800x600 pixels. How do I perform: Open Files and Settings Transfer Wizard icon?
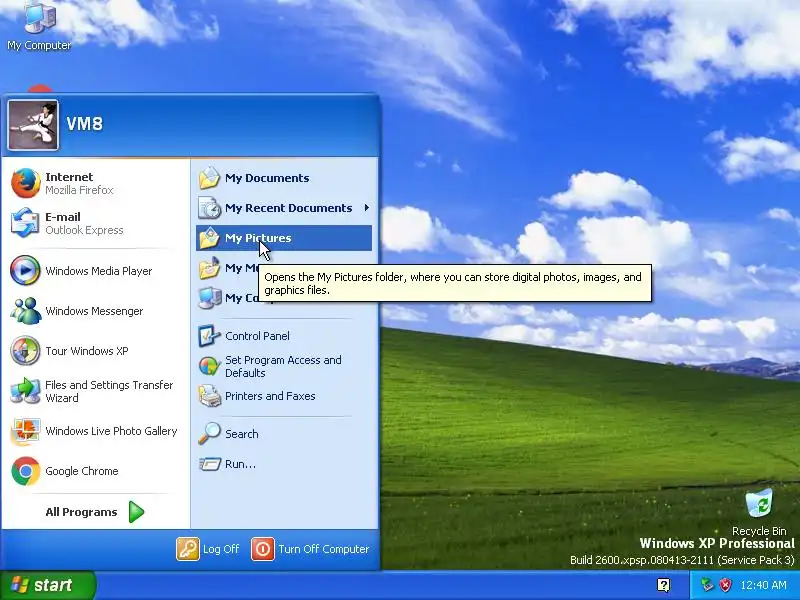pyautogui.click(x=25, y=391)
